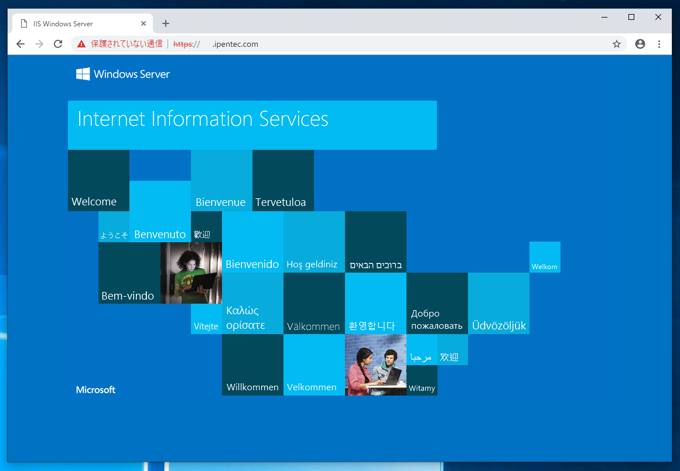Click the Üdvözöljük tile
Viewport: 680px width, 471px height.
499,304
